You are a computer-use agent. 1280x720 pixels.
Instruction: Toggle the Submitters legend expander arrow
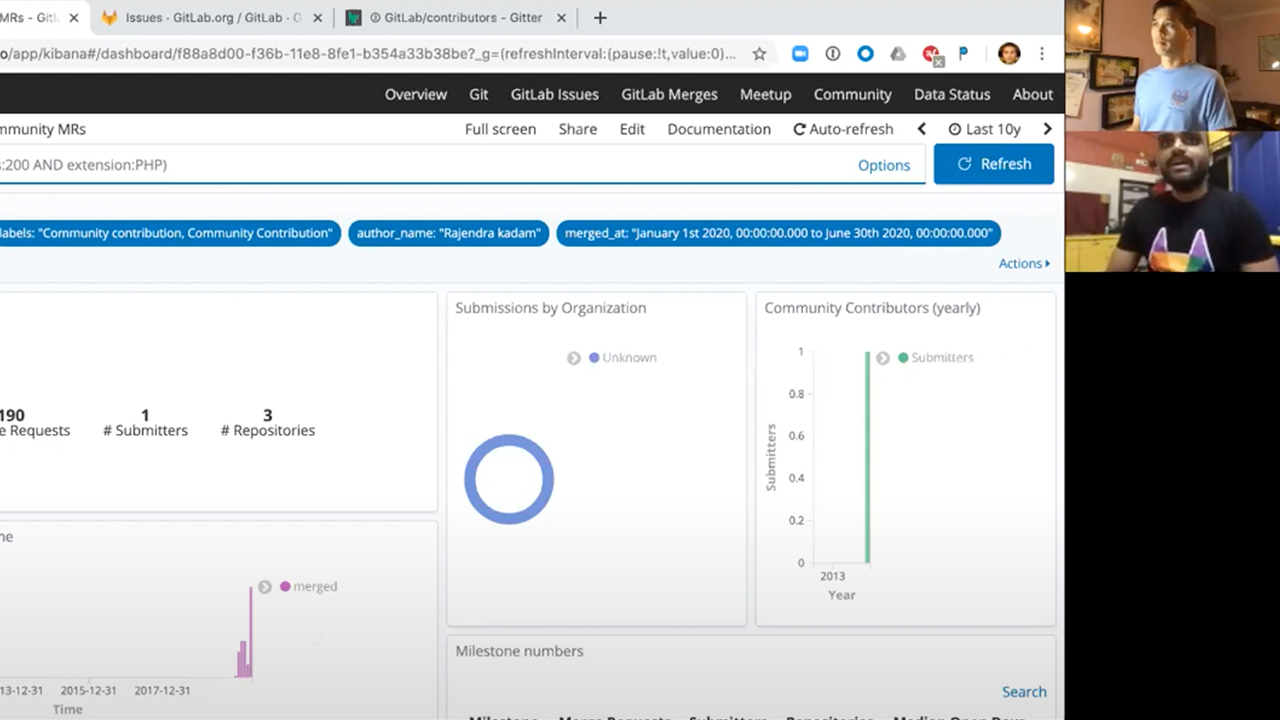point(883,358)
